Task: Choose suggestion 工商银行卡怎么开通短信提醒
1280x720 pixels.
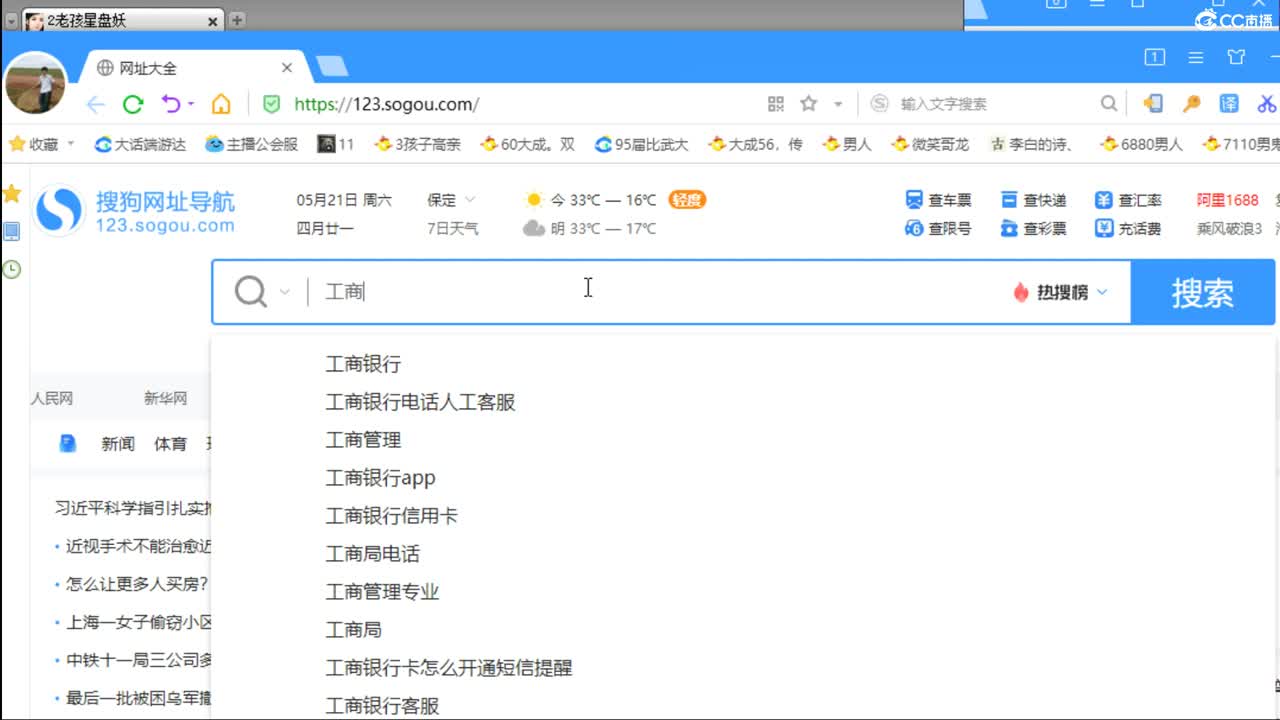Action: 449,668
